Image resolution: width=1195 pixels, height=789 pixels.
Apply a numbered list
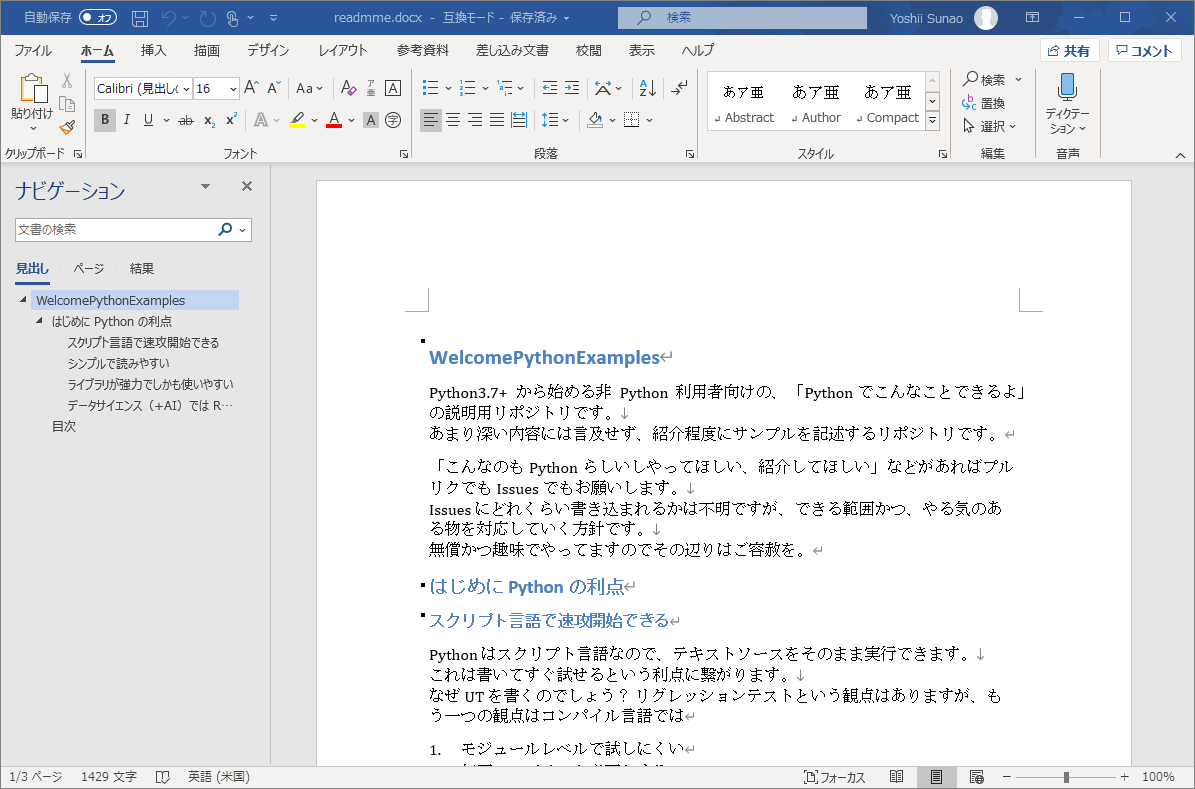[467, 88]
